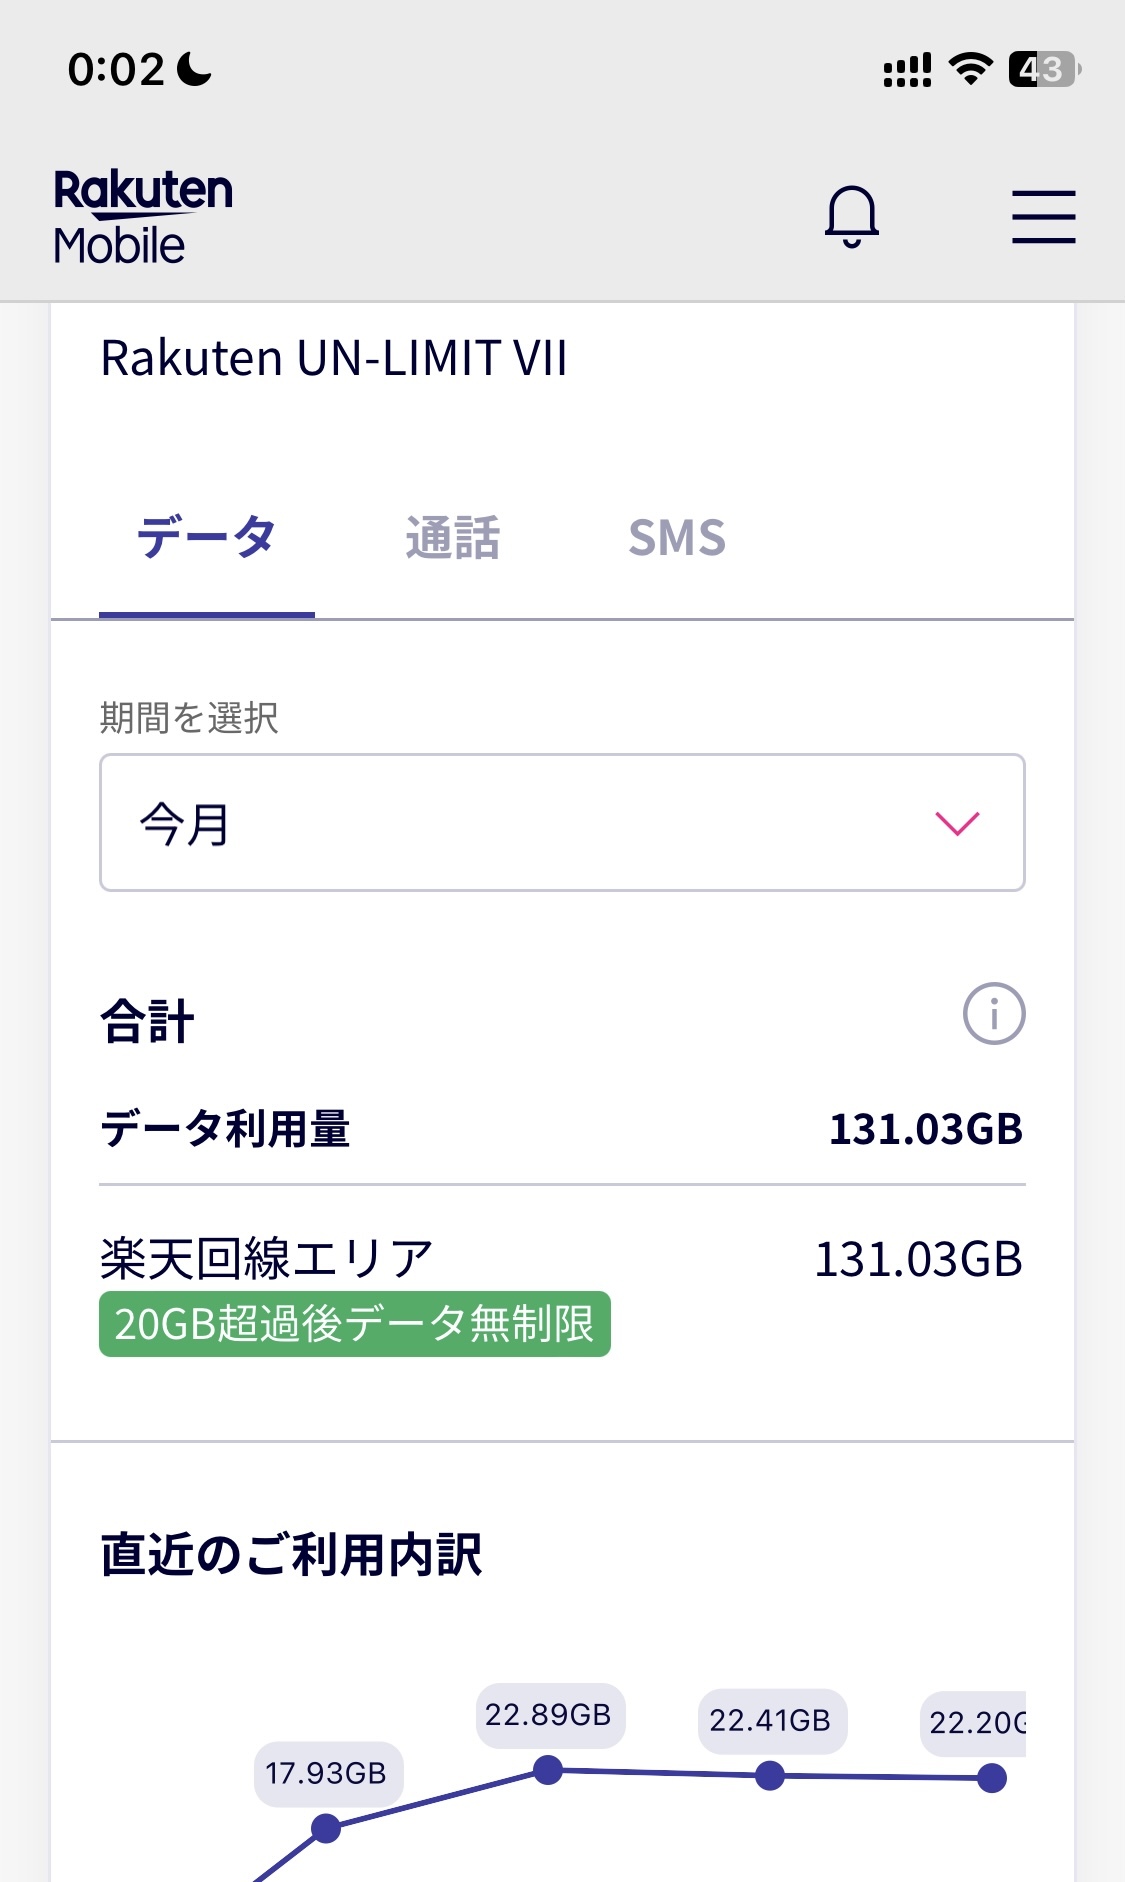The image size is (1125, 1882).
Task: Tap the Rakuten Mobile logo
Action: [x=143, y=217]
